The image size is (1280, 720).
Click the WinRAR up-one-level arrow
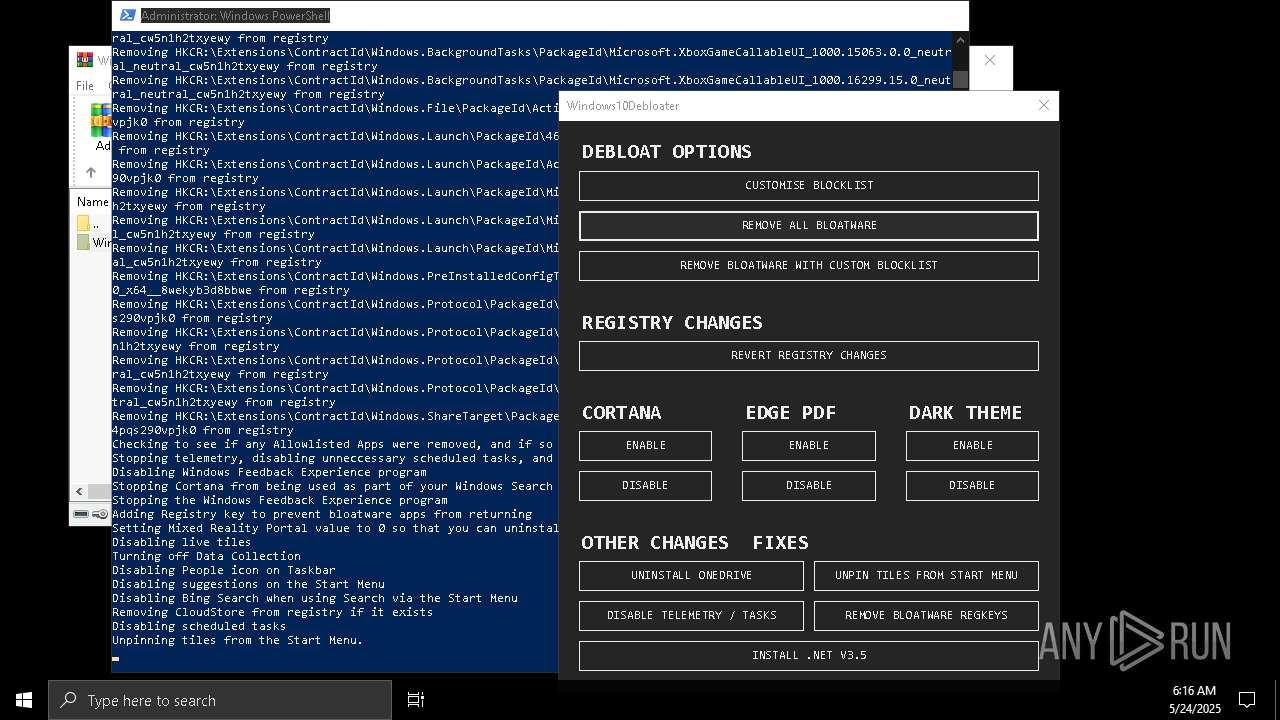(91, 172)
